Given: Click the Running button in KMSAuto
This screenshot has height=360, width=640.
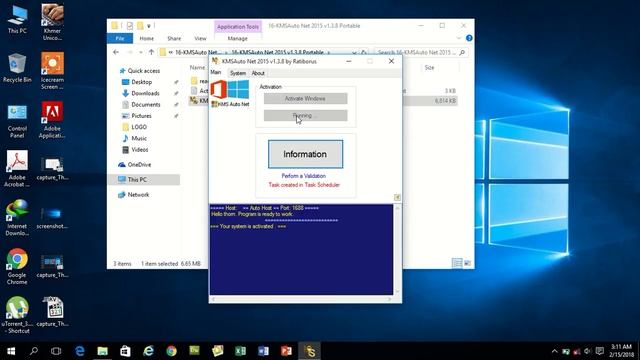Looking at the screenshot, I should click(305, 116).
